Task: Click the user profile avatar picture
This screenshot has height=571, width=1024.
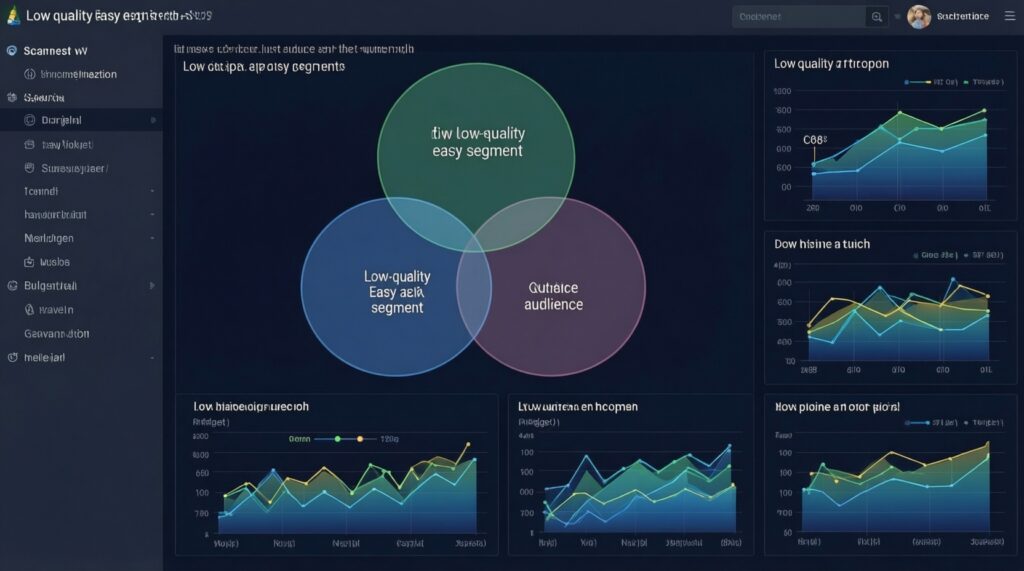Action: pyautogui.click(x=919, y=17)
